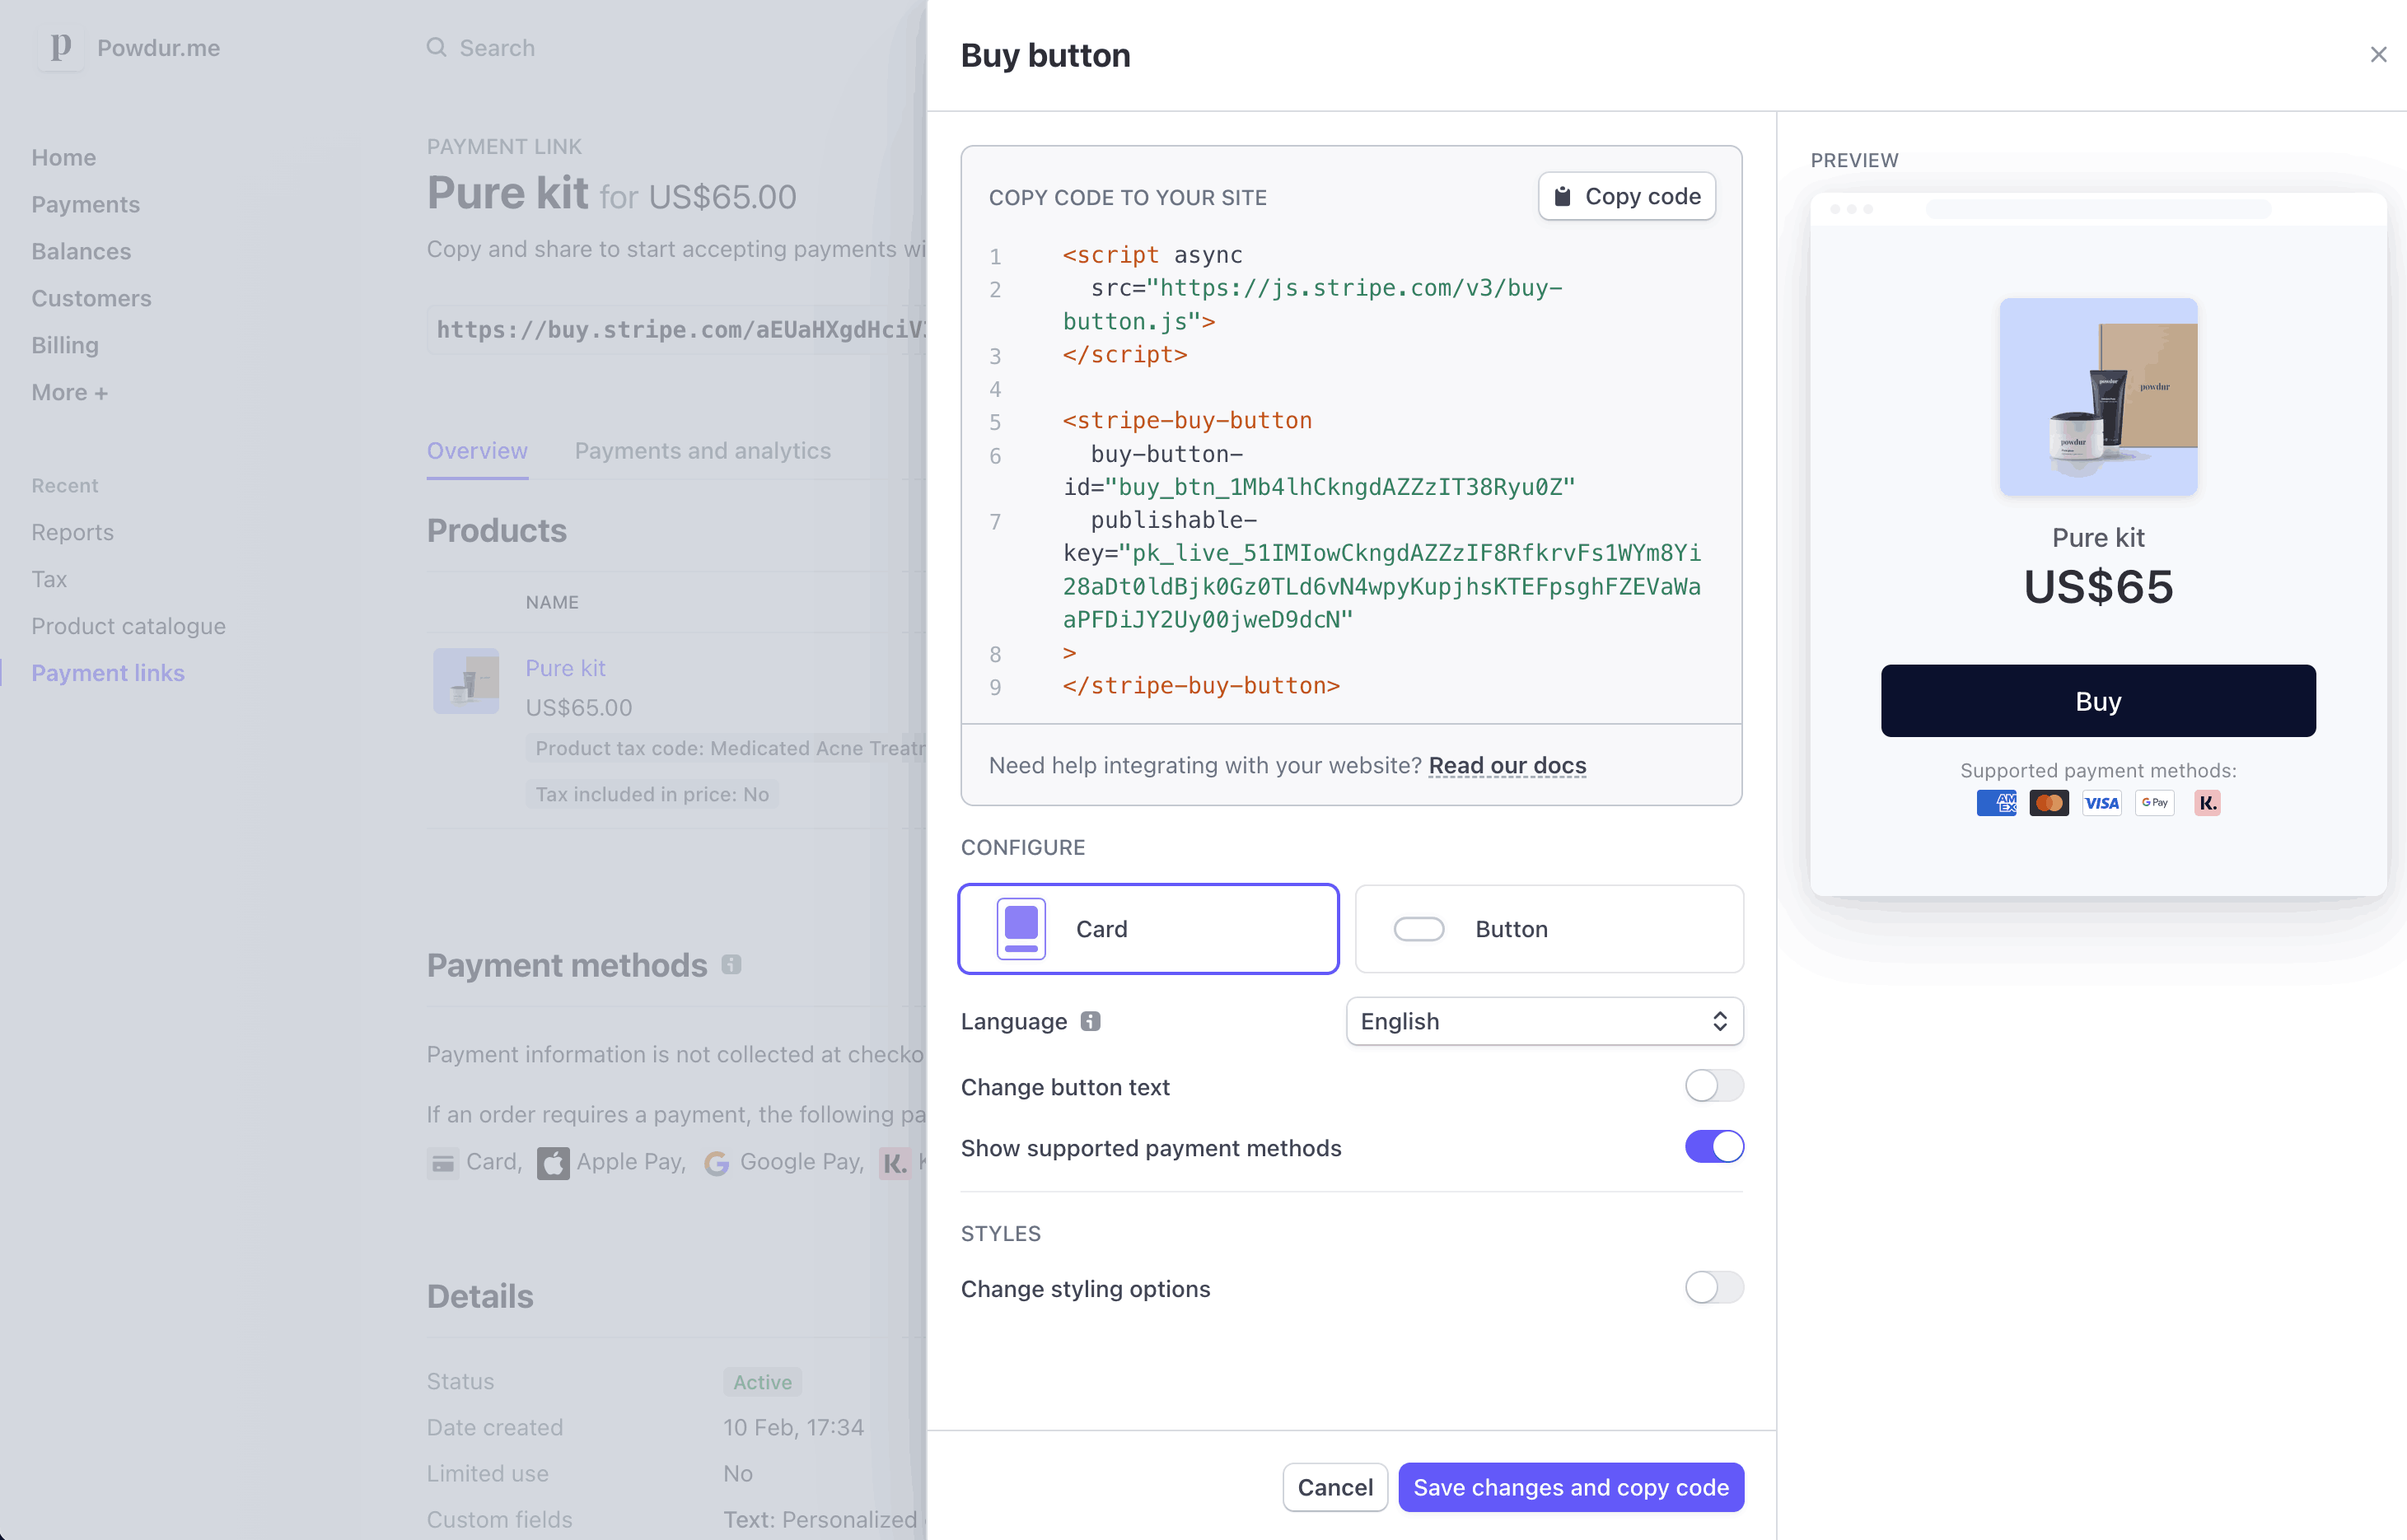Toggle the Change styling options switch
This screenshot has width=2407, height=1540.
click(1714, 1287)
